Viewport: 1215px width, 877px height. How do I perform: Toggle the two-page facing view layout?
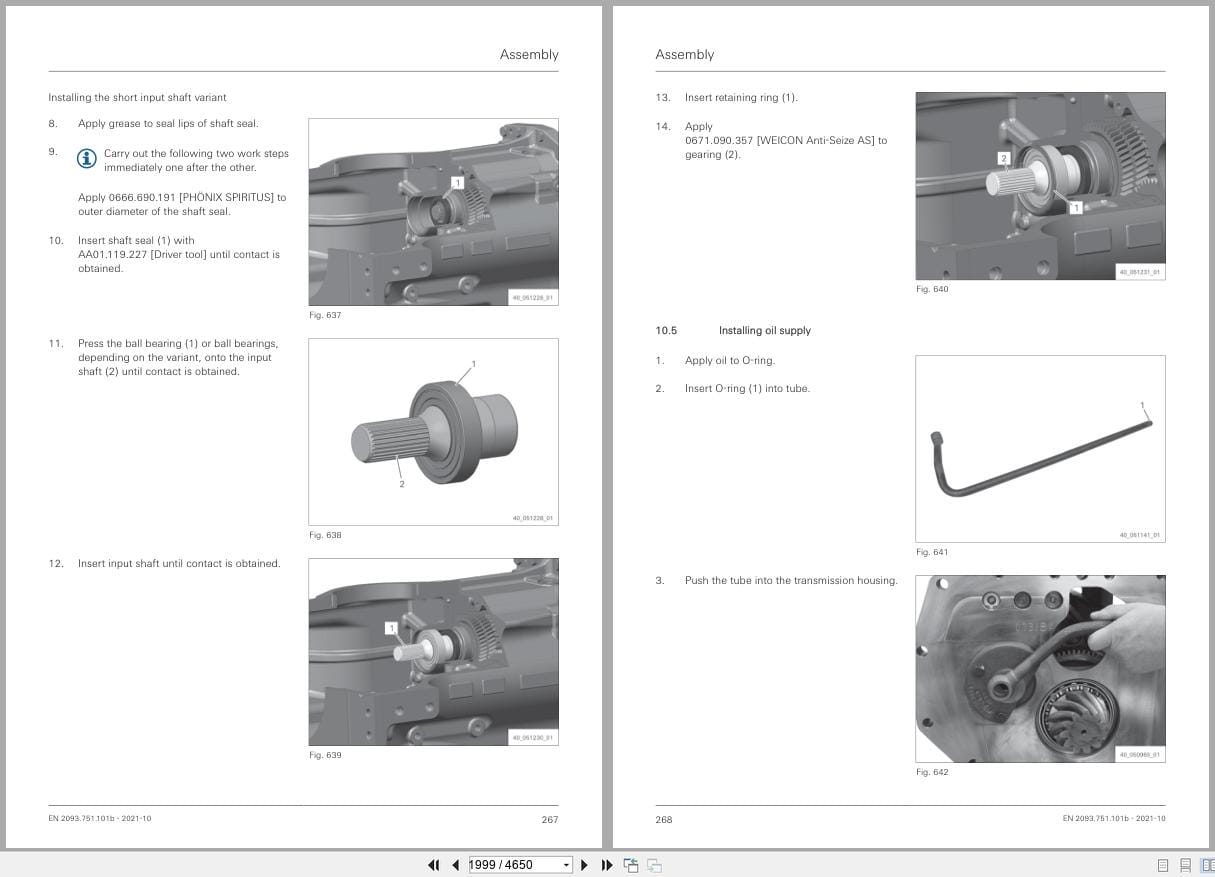pos(1207,865)
